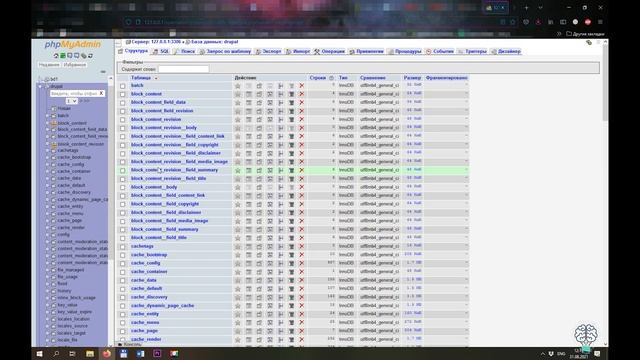The width and height of the screenshot is (640, 360).
Task: Select the cache_page row checkbox
Action: click(x=122, y=331)
